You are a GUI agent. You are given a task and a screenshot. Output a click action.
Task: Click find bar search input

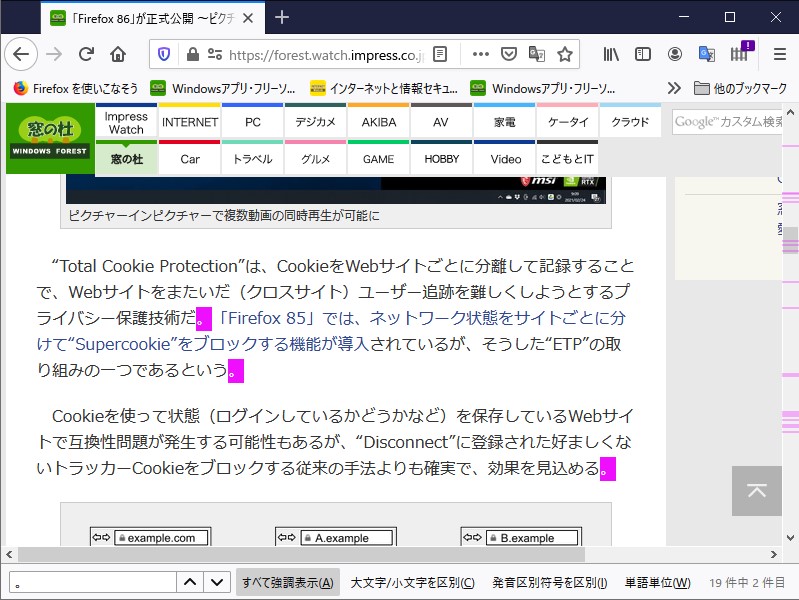tap(93, 582)
